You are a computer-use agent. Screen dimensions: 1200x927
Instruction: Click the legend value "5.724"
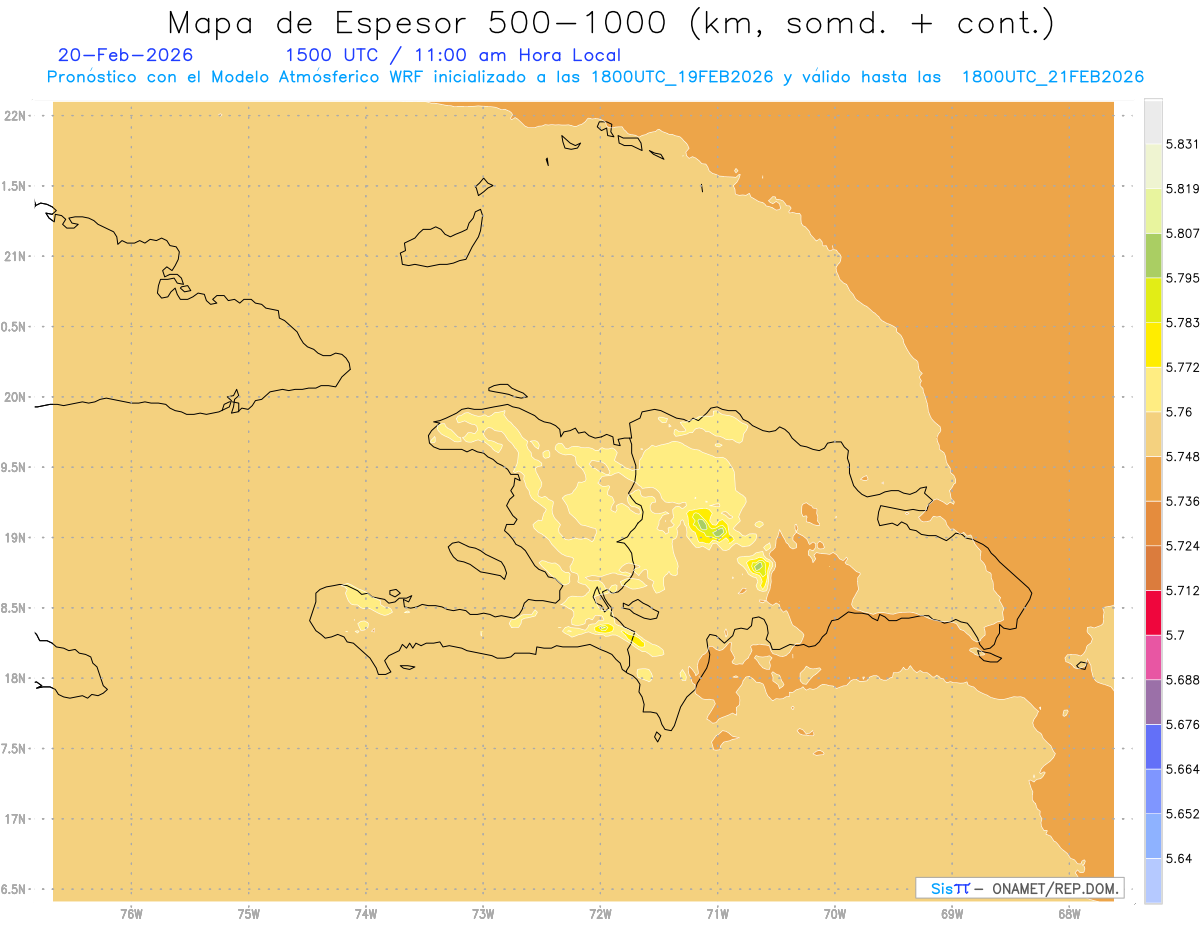pos(1183,546)
